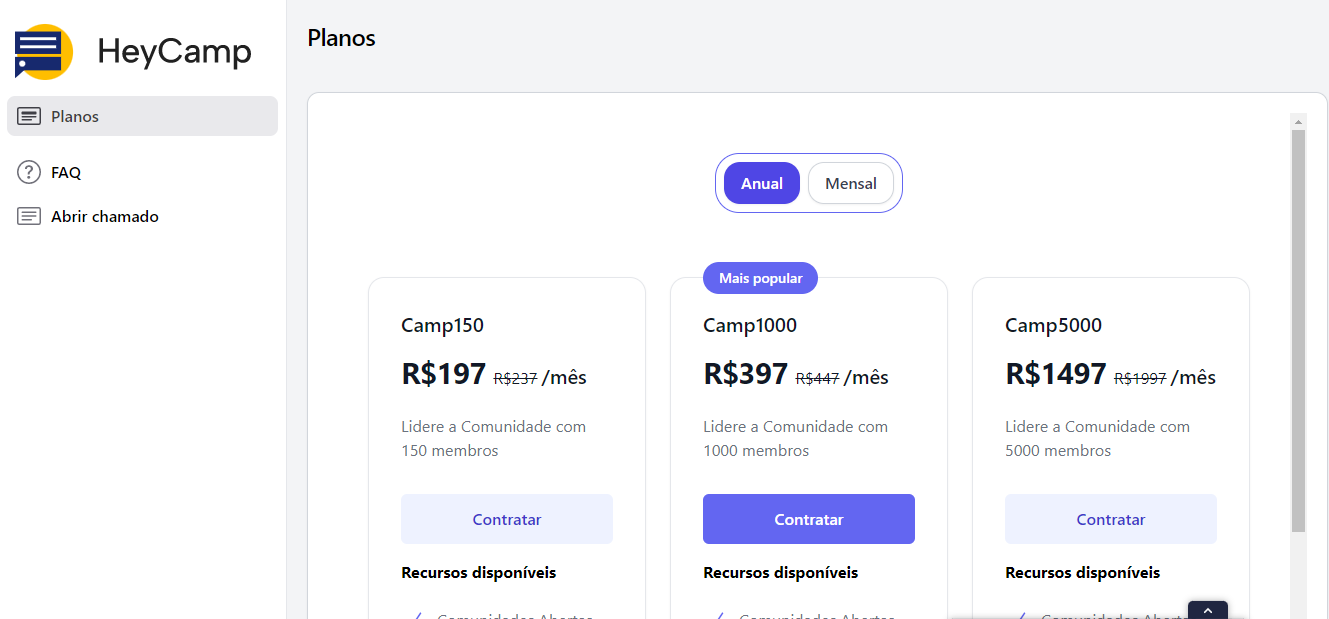Click the HeyCamp brand name

pyautogui.click(x=174, y=52)
